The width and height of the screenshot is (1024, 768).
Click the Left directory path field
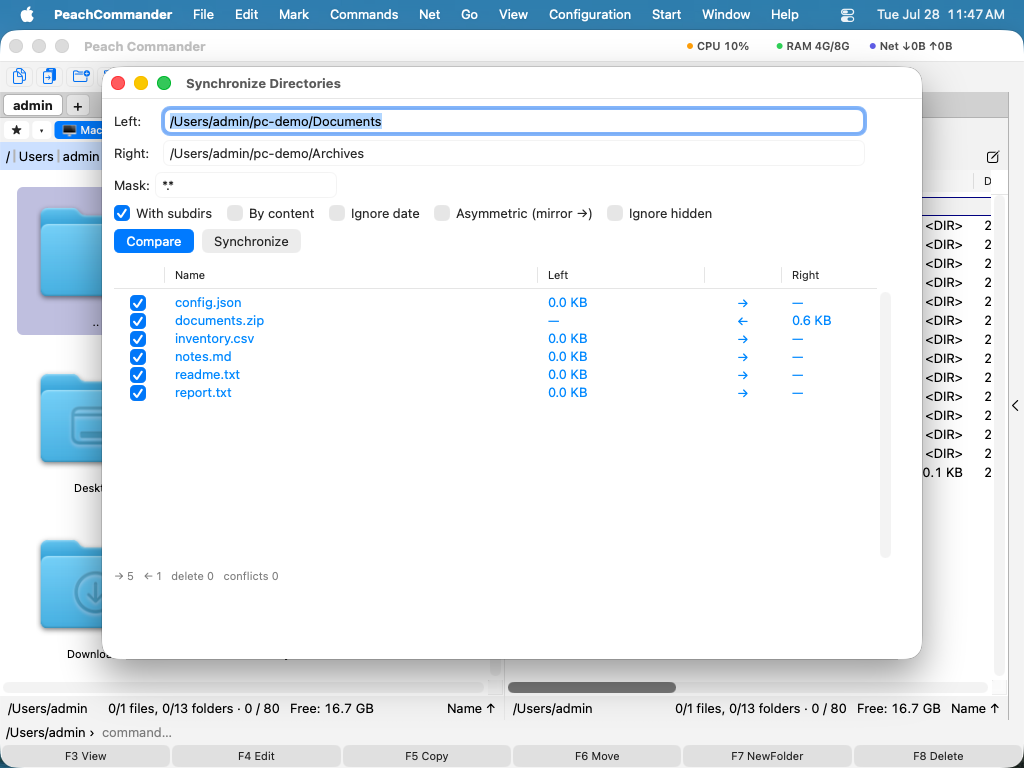click(x=513, y=121)
